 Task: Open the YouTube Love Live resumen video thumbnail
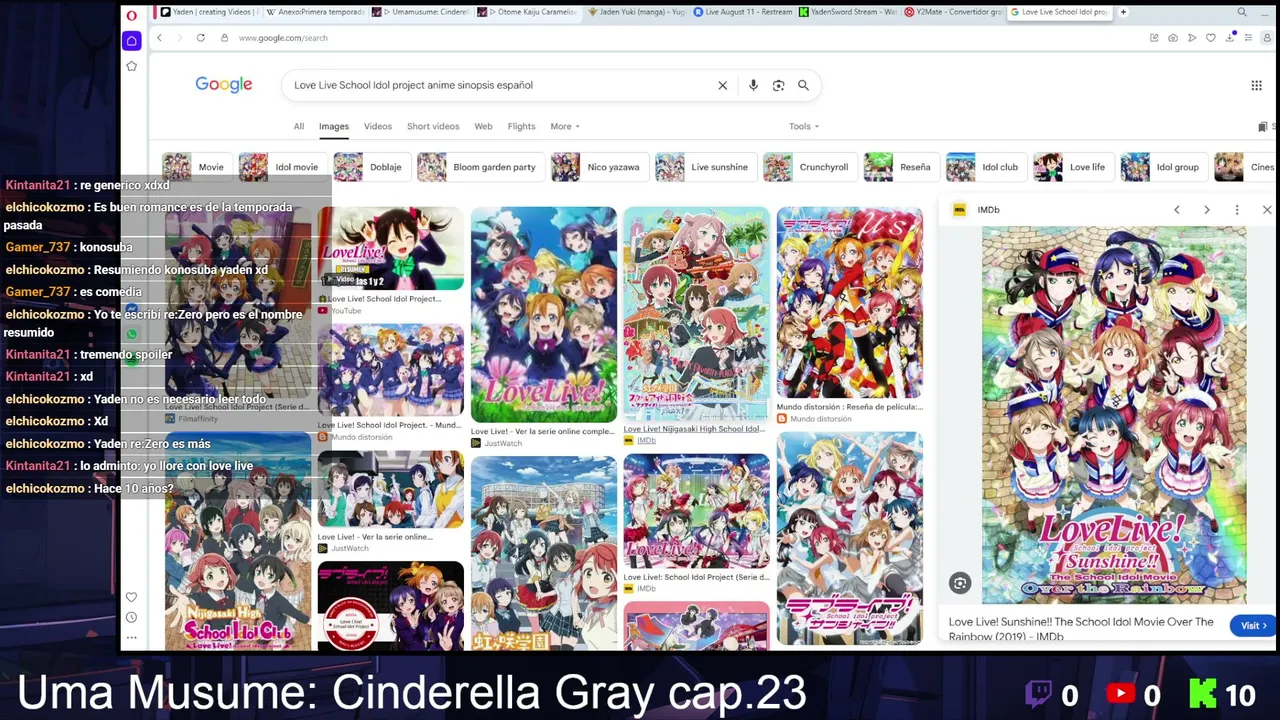coord(391,249)
